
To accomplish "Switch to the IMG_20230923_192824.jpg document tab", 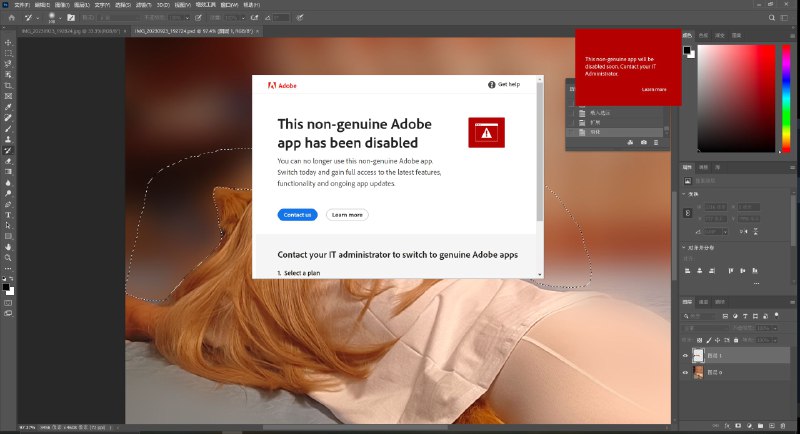I will pyautogui.click(x=70, y=31).
